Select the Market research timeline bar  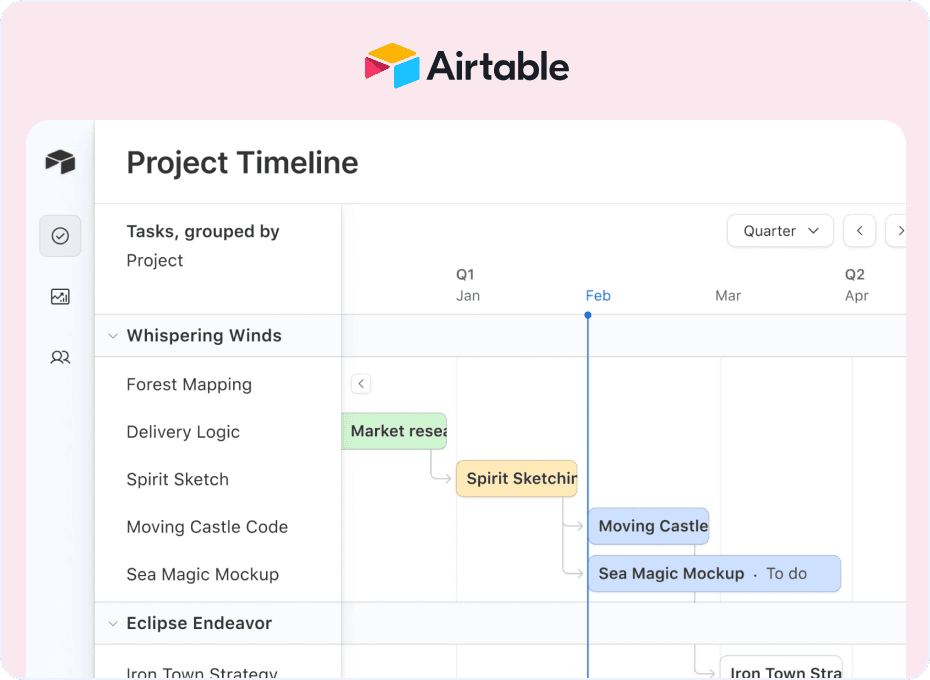tap(394, 431)
